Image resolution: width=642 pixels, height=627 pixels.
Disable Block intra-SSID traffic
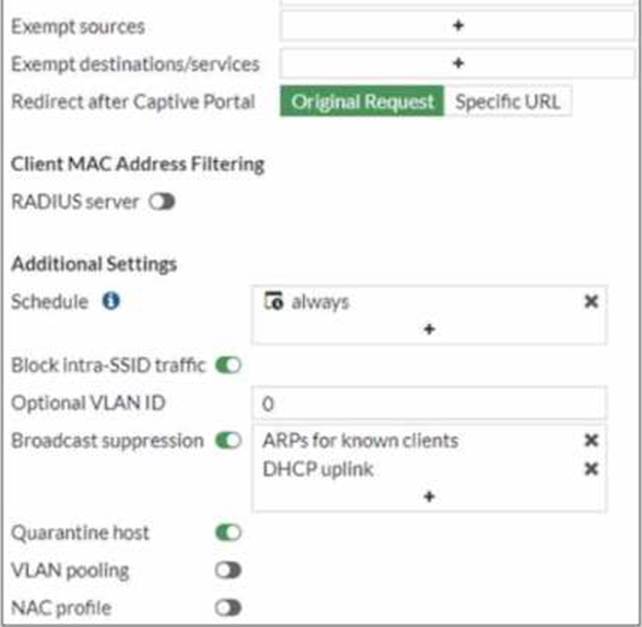coord(228,366)
